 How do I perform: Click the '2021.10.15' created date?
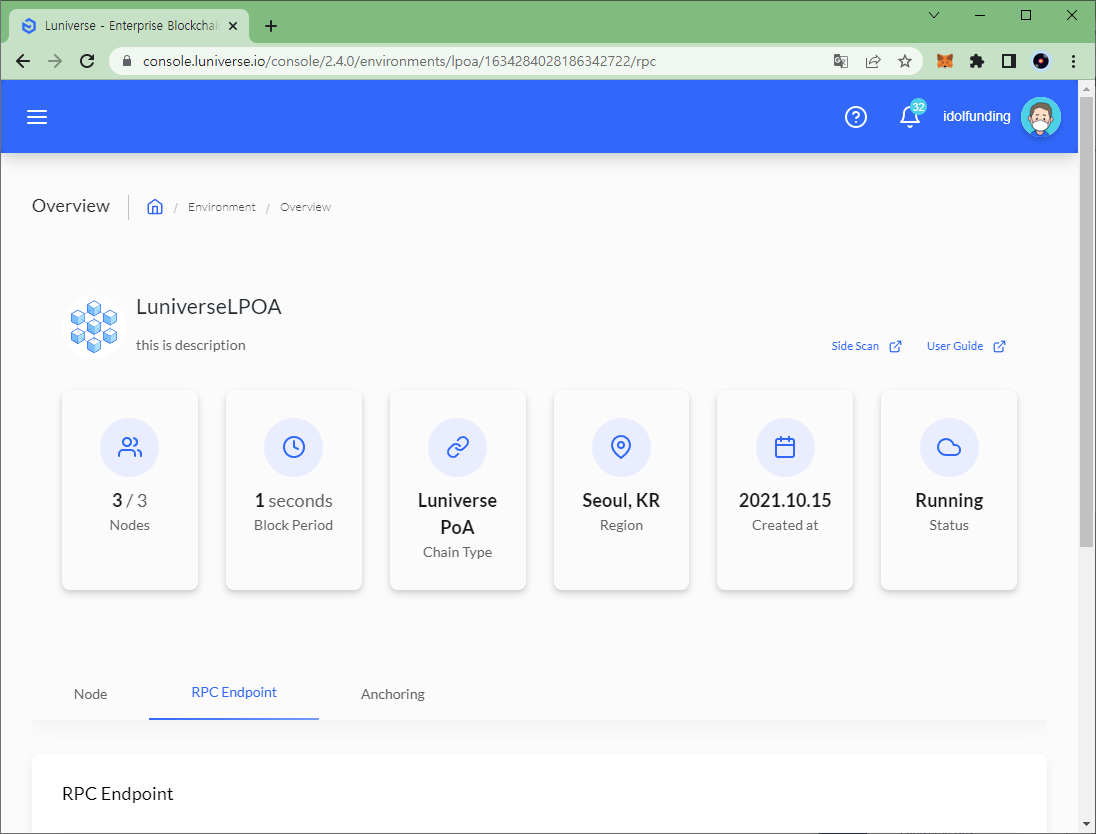(785, 501)
